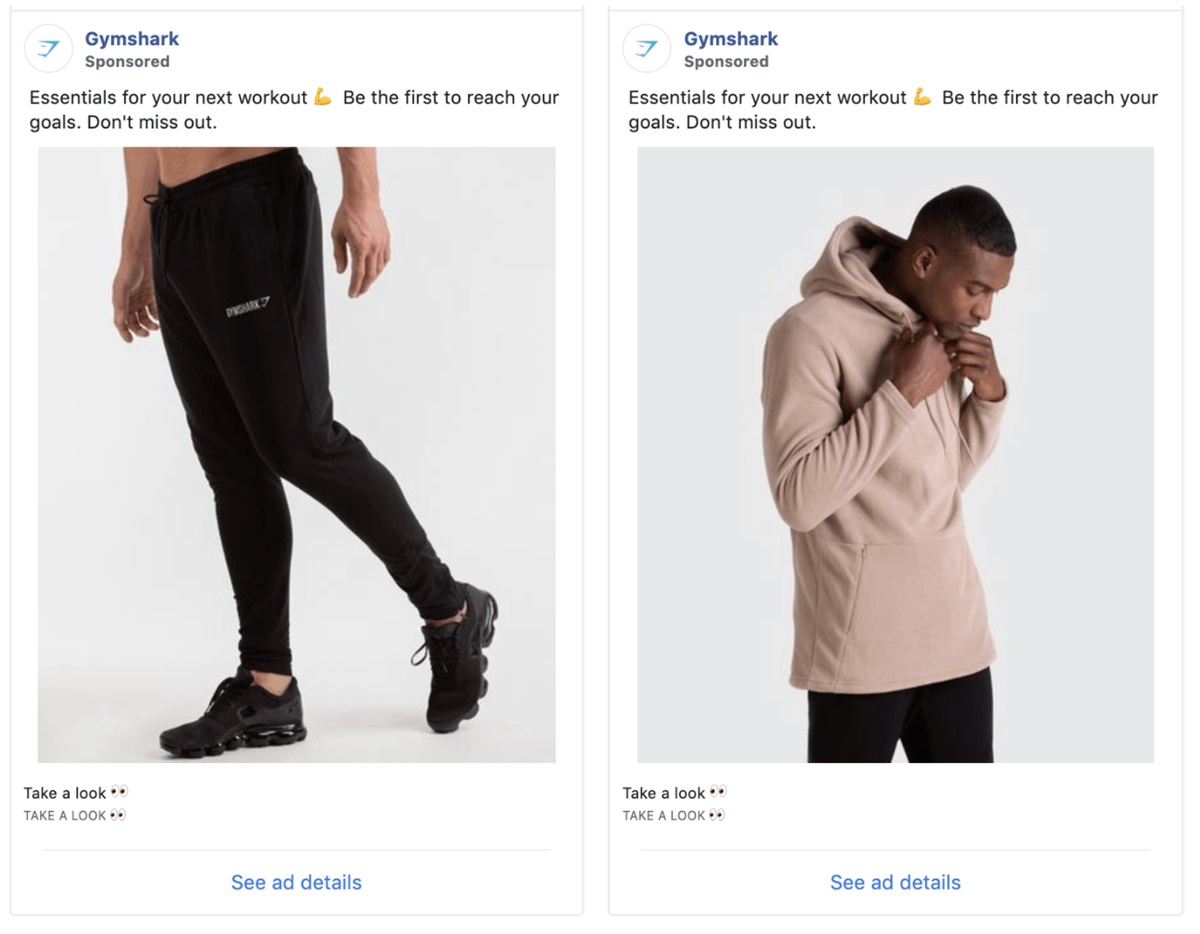
Task: Click the eyes emoji beside the hoodie ad headline
Action: tap(718, 793)
